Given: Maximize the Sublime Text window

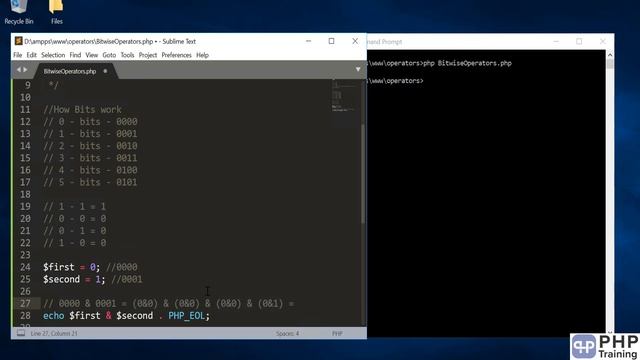Looking at the screenshot, I should 331,41.
